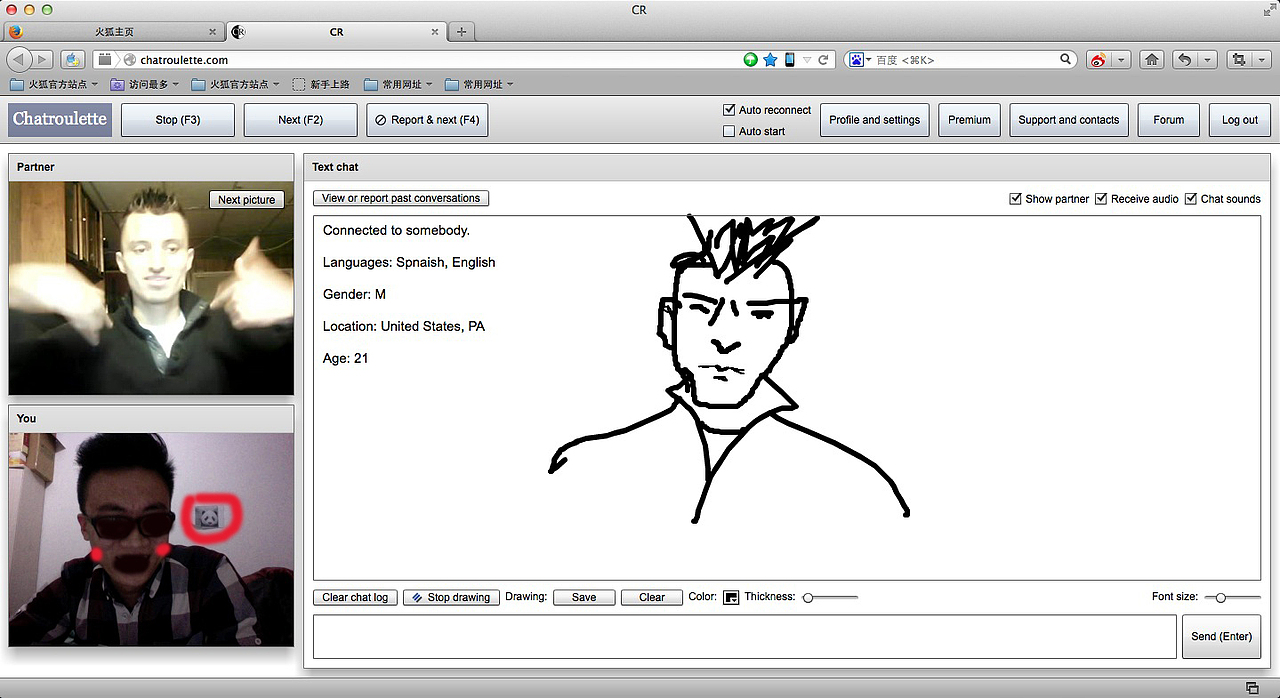
Task: Open the Premium page
Action: (x=969, y=120)
